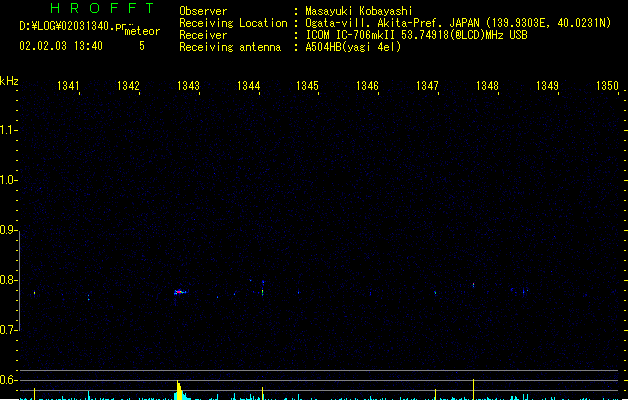Click the 1347 time axis label
Screen dimensions: 629x400
(427, 86)
